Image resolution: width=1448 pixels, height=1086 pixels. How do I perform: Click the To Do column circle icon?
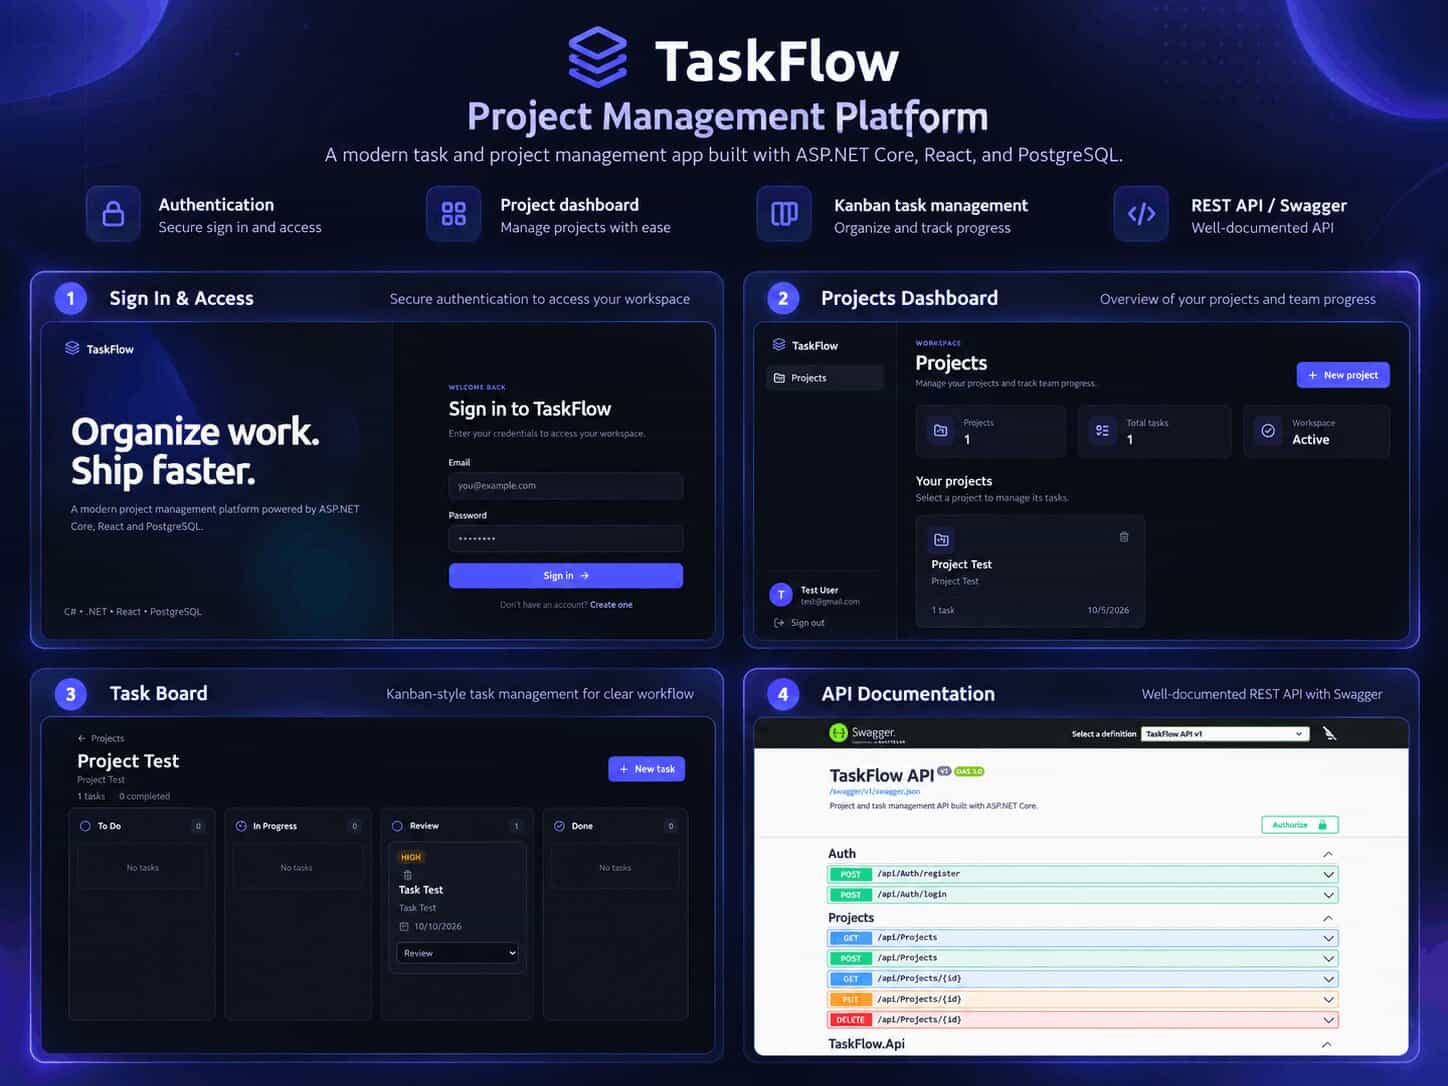(x=85, y=826)
